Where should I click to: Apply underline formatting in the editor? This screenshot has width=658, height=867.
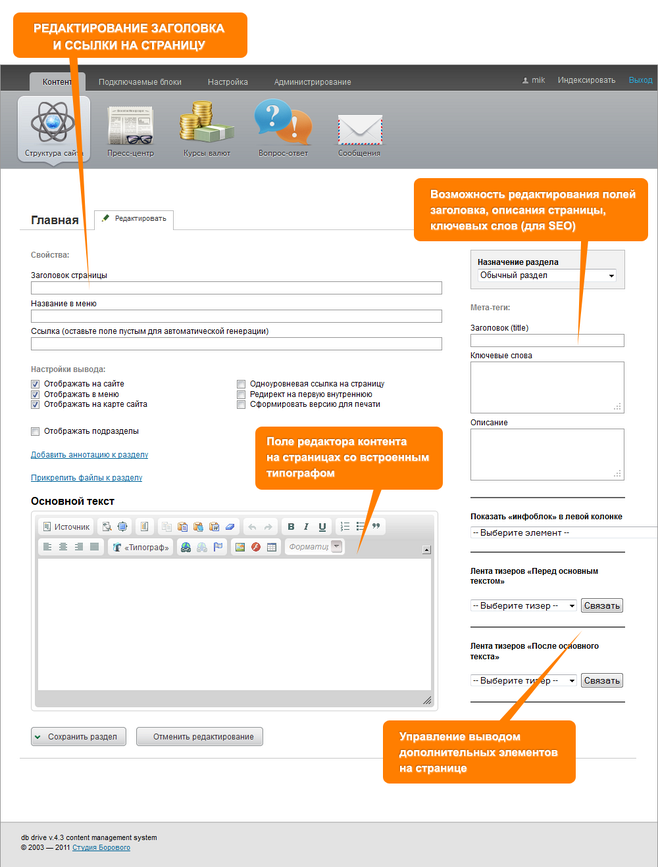coord(322,526)
